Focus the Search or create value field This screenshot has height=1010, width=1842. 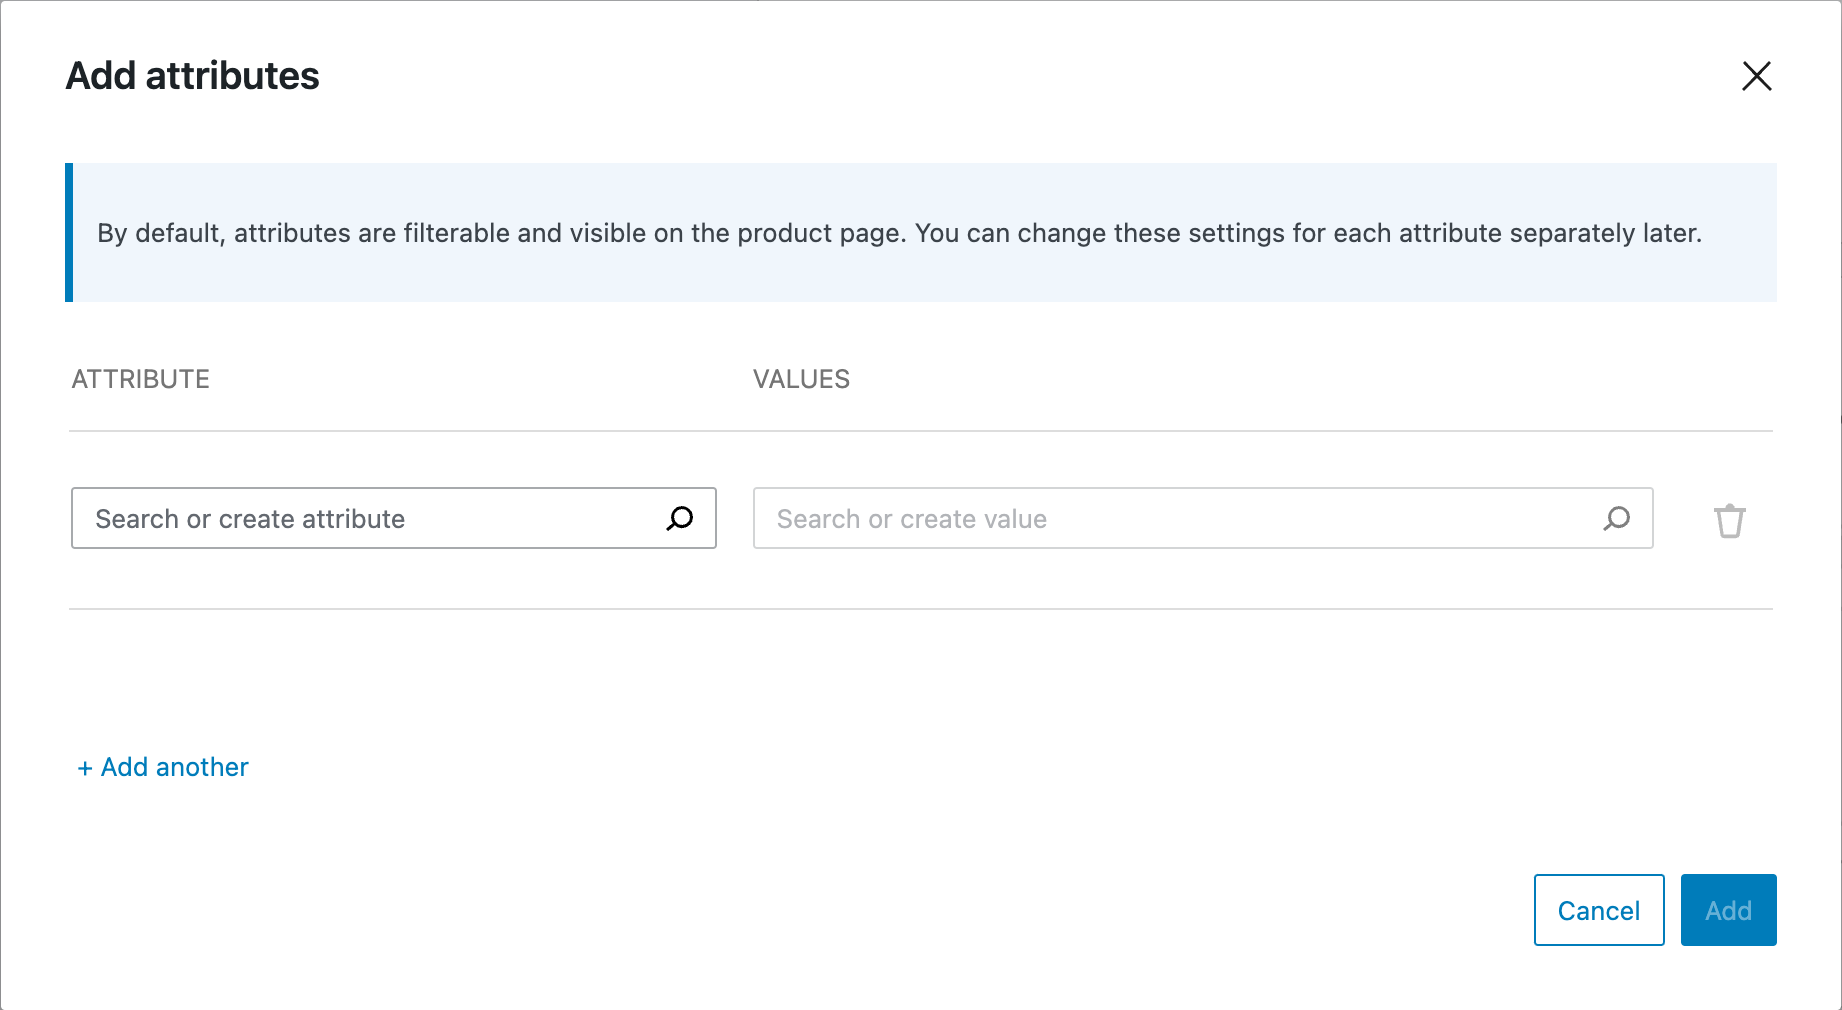pos(1203,518)
